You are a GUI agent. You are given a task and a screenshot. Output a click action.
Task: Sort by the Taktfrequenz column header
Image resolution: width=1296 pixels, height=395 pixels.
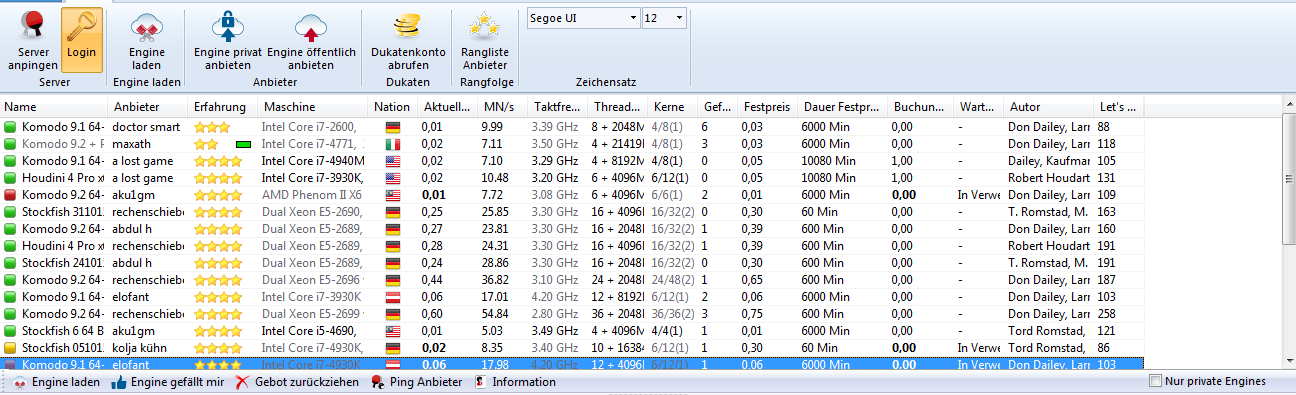pos(557,107)
